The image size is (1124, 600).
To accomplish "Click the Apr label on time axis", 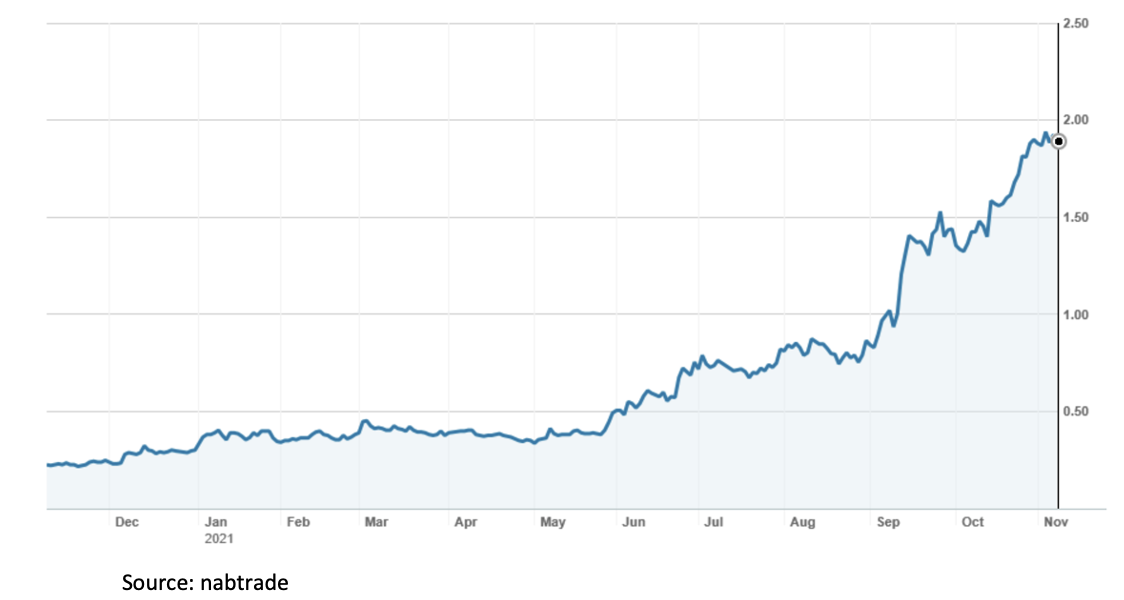I will coord(465,522).
